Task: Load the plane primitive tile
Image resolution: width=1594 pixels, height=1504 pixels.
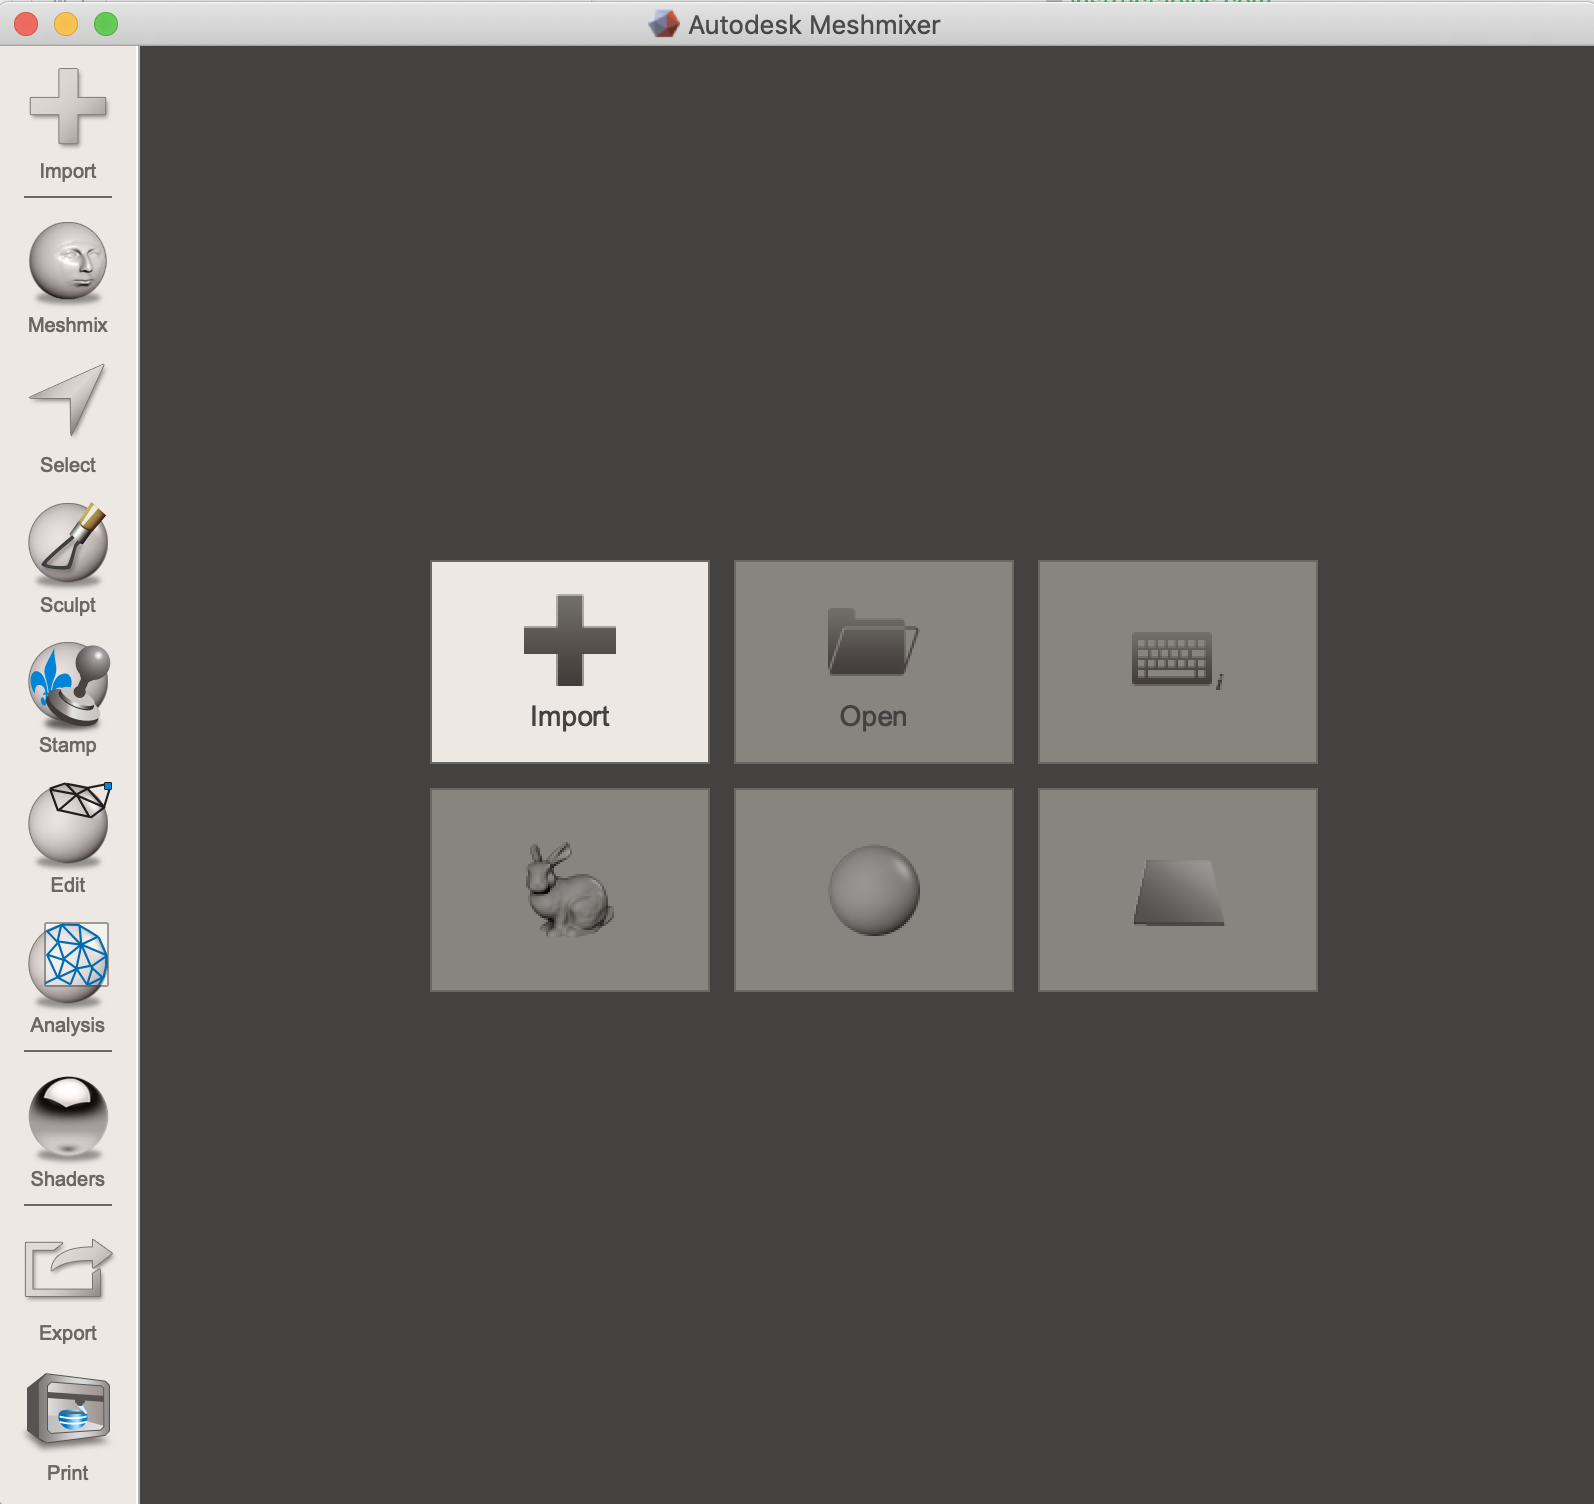Action: [x=1178, y=890]
